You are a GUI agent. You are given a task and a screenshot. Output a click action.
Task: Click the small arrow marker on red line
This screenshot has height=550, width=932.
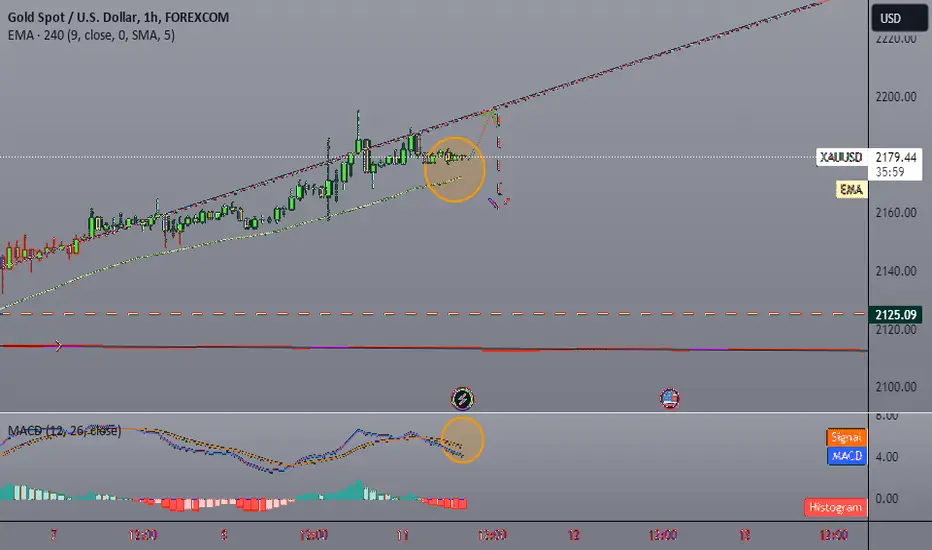tap(58, 345)
